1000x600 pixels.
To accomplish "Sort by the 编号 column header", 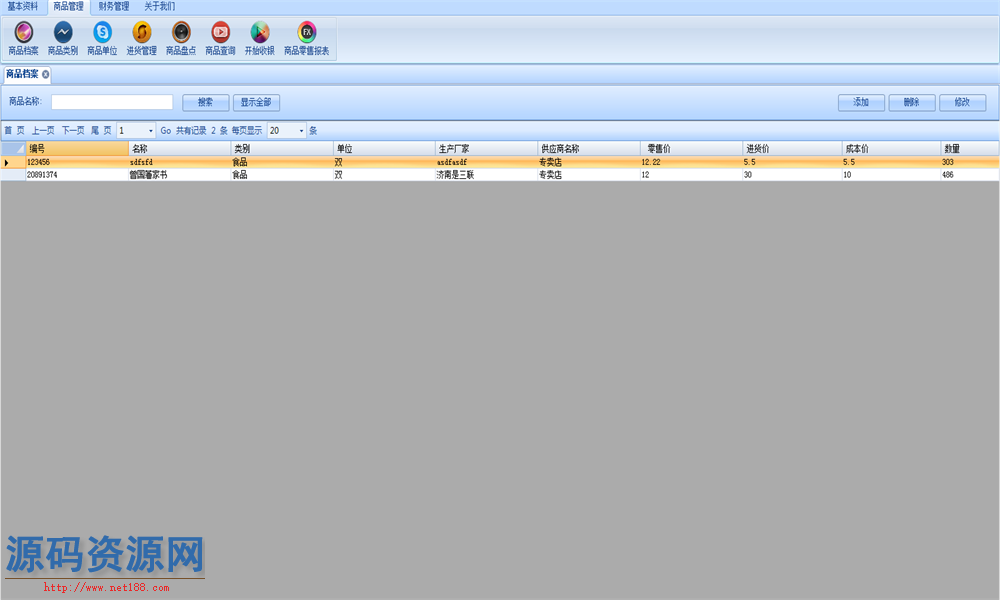I will point(77,149).
